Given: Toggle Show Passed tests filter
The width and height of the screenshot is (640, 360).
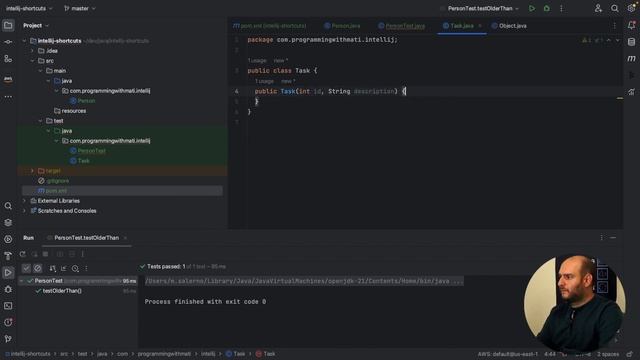Looking at the screenshot, I should pyautogui.click(x=26, y=268).
